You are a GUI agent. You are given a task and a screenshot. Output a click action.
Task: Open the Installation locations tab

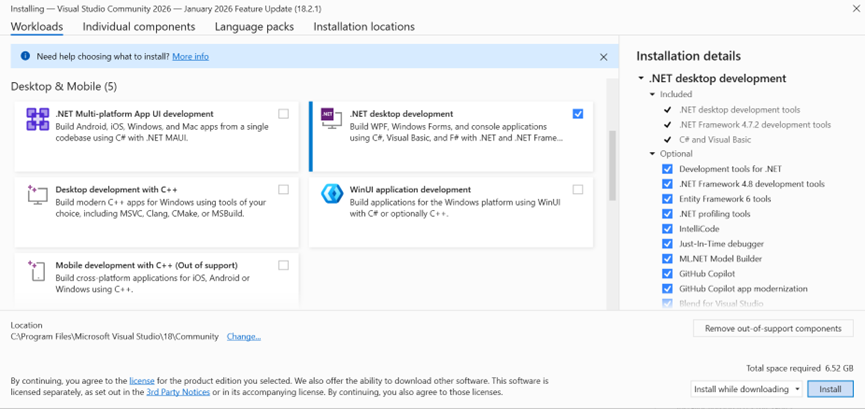tap(364, 26)
